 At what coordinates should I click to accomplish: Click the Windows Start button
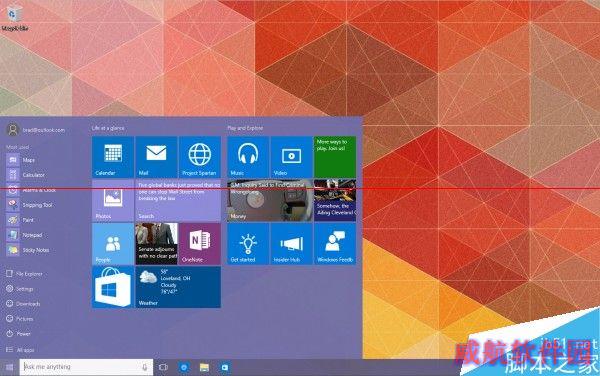point(9,367)
